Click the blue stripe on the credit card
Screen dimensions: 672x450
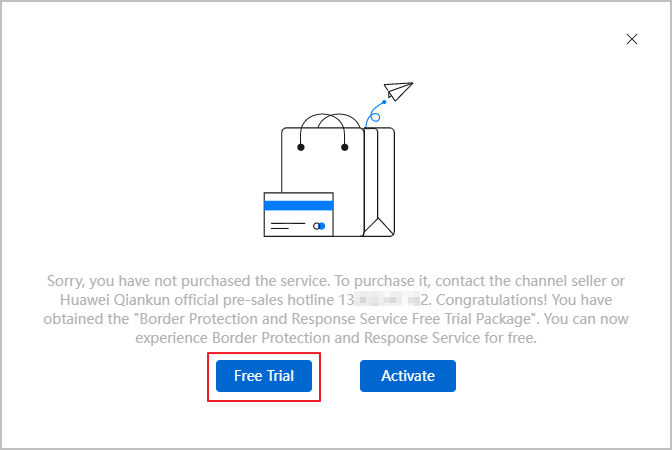click(x=299, y=206)
